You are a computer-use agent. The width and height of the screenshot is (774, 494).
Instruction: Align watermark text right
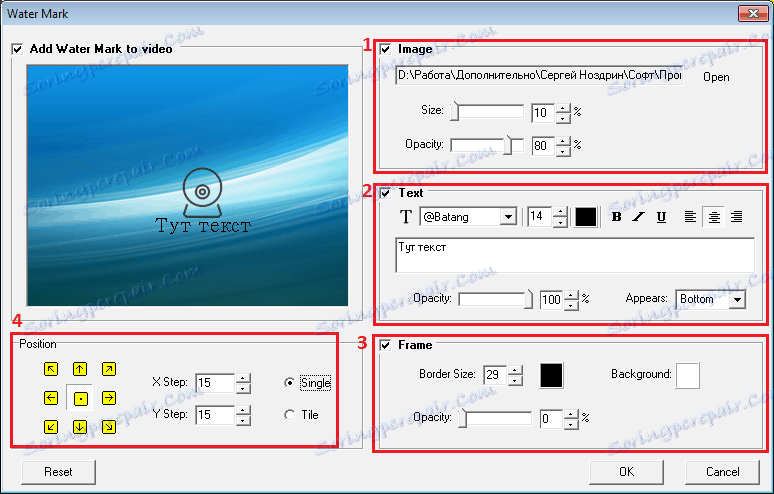pos(736,217)
